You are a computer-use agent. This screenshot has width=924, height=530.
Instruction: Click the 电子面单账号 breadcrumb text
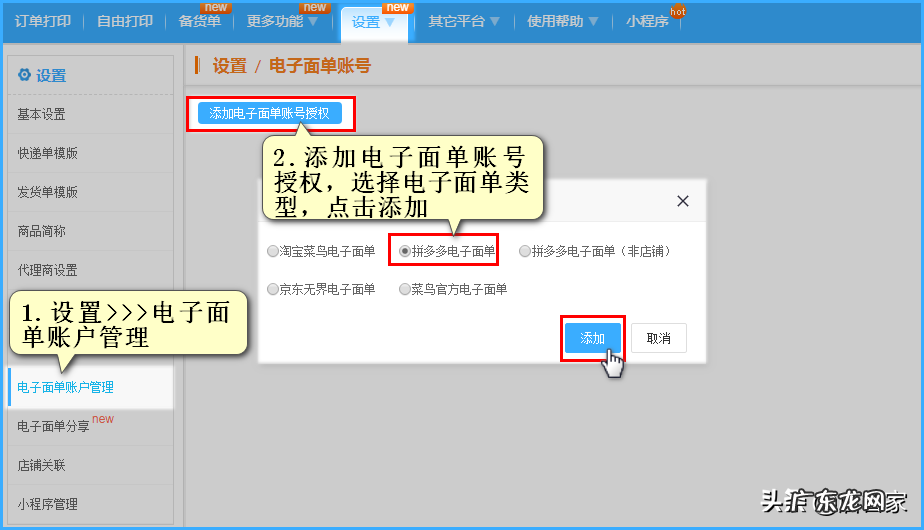[x=320, y=65]
